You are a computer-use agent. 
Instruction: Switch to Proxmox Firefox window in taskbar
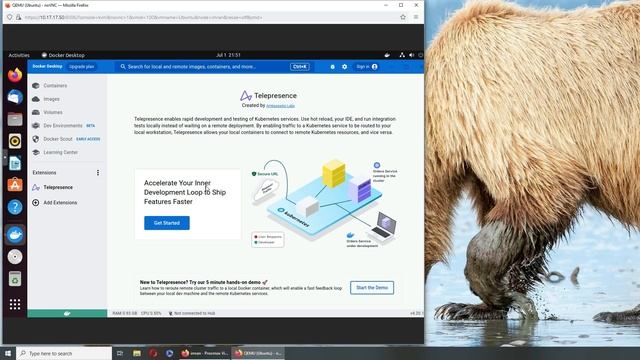[x=205, y=353]
